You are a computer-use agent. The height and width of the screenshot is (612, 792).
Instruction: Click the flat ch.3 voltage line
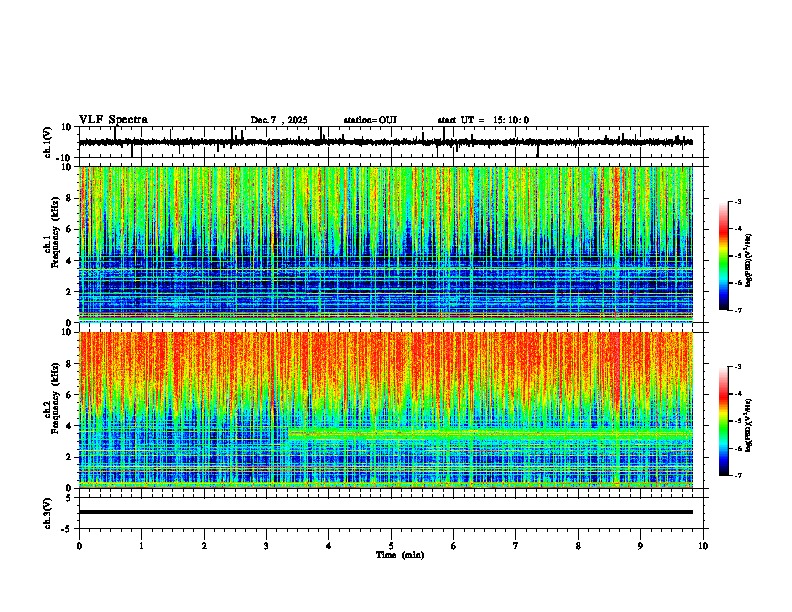386,512
